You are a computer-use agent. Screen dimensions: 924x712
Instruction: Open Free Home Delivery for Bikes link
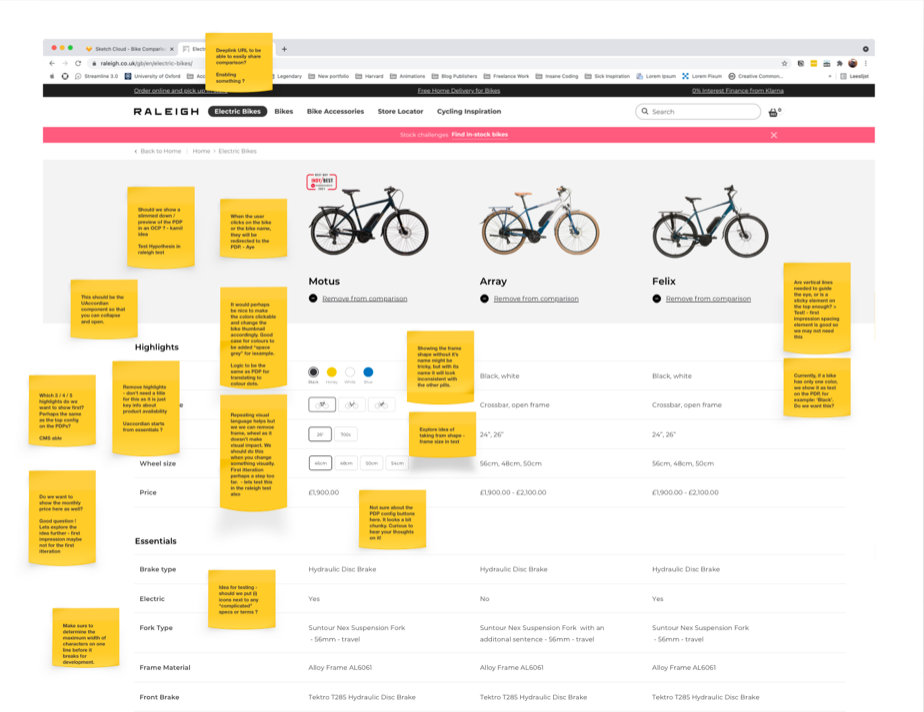point(458,91)
